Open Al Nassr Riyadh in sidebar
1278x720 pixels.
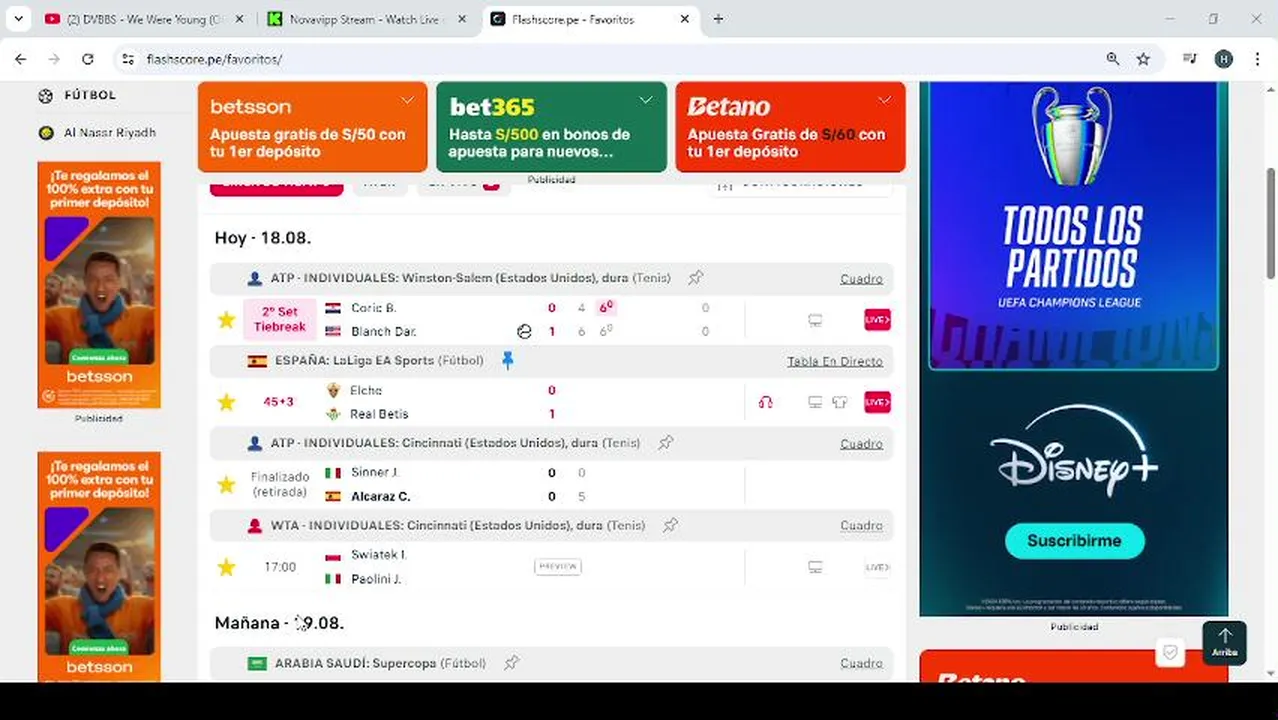tap(110, 133)
